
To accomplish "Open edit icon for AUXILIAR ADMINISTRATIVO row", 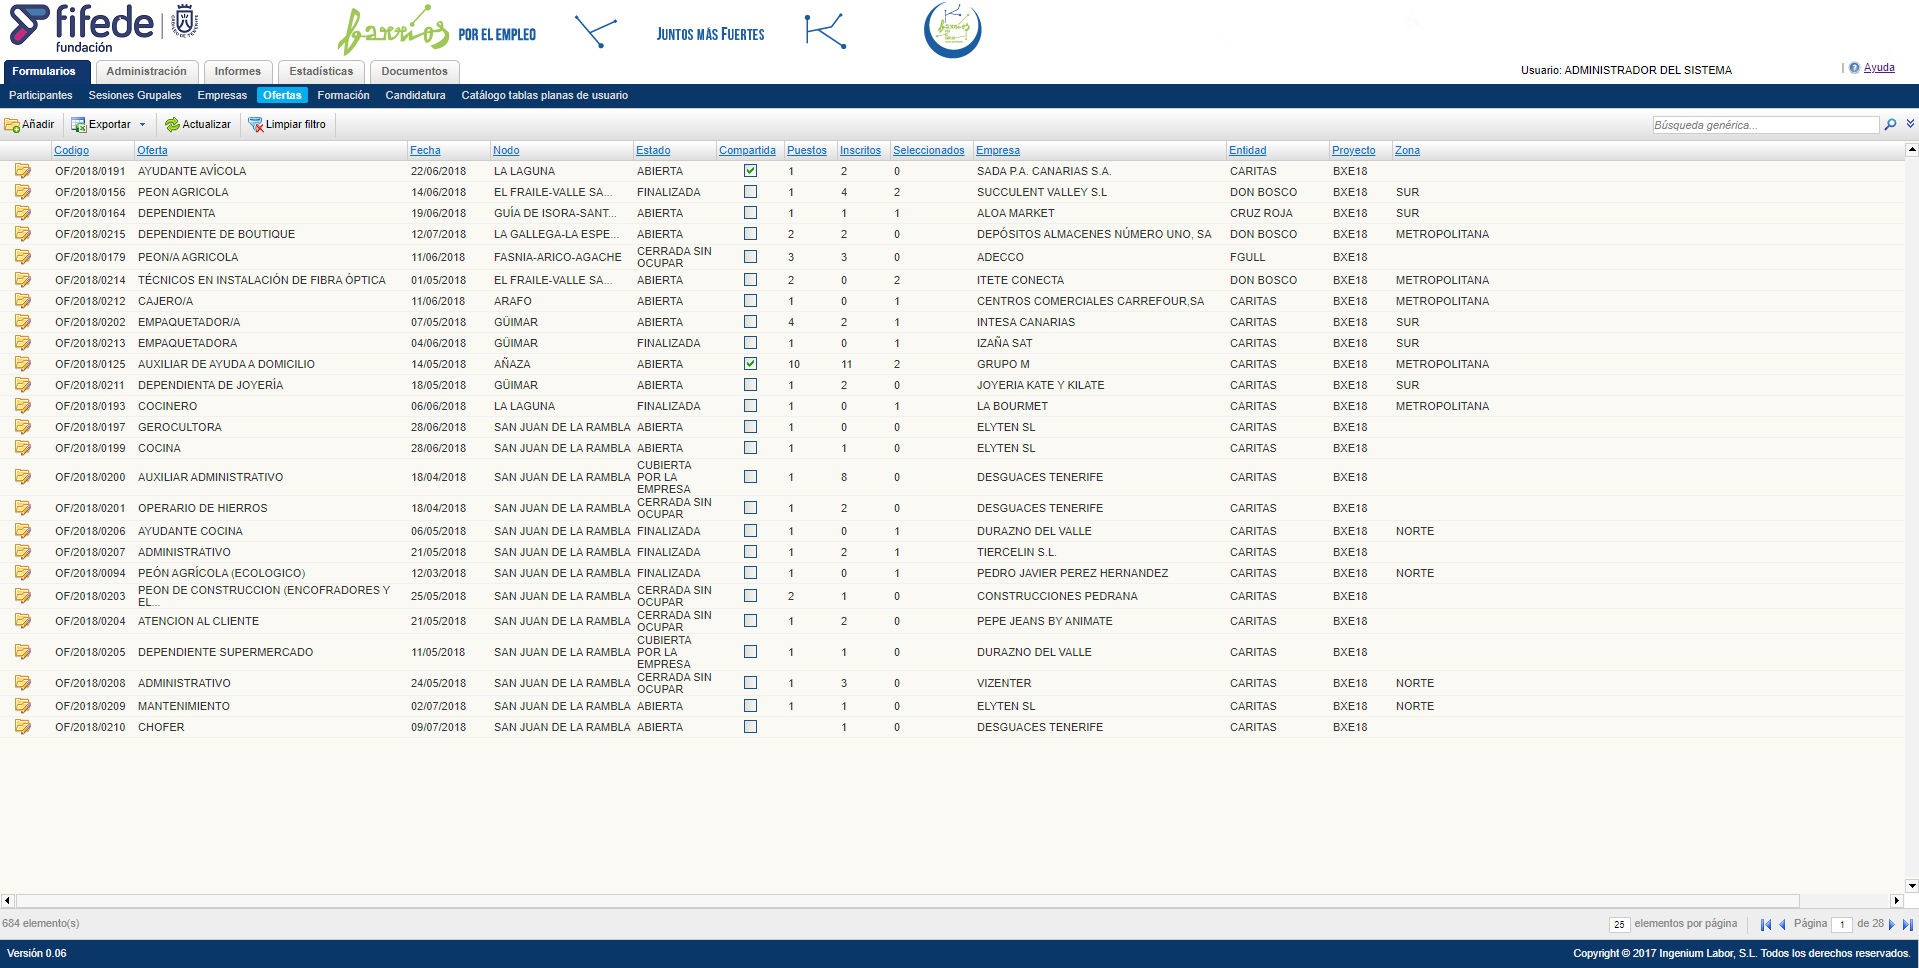I will click(x=22, y=477).
